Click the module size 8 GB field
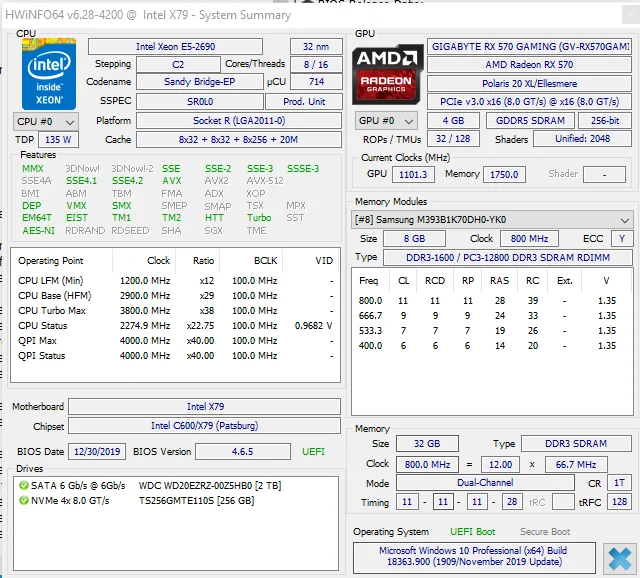Image resolution: width=640 pixels, height=578 pixels. (x=414, y=238)
